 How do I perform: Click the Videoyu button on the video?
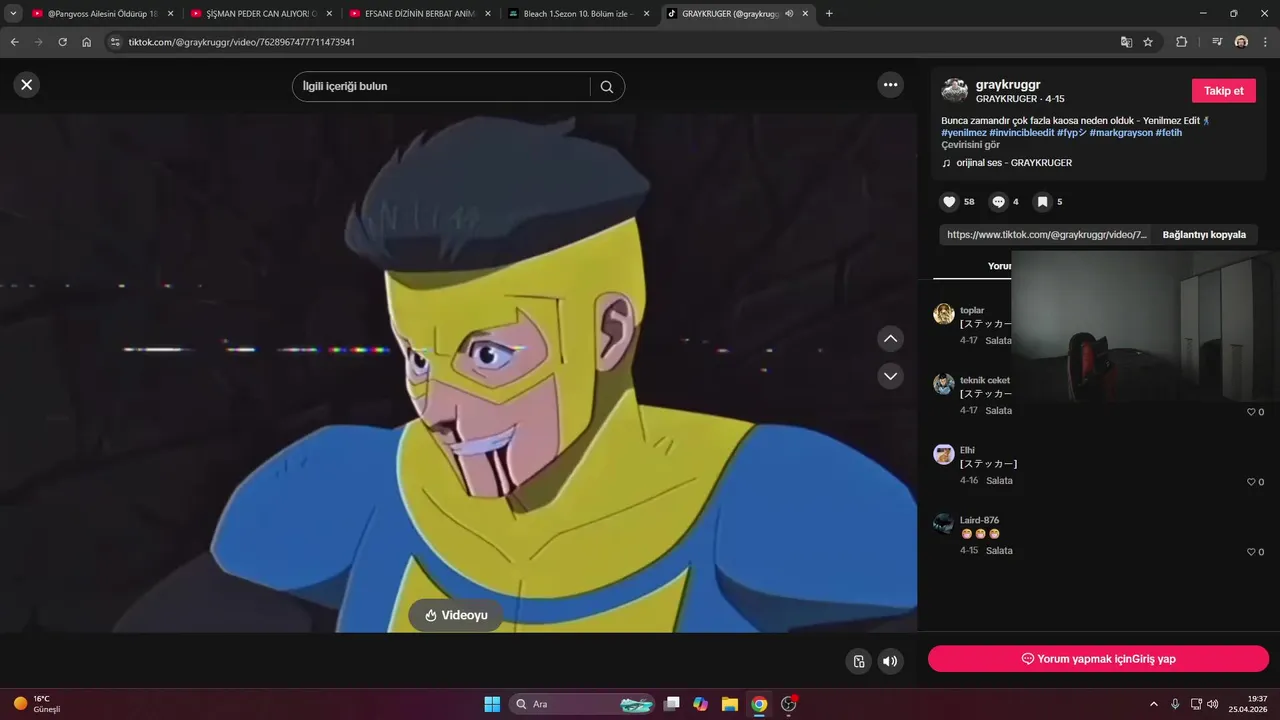(456, 615)
